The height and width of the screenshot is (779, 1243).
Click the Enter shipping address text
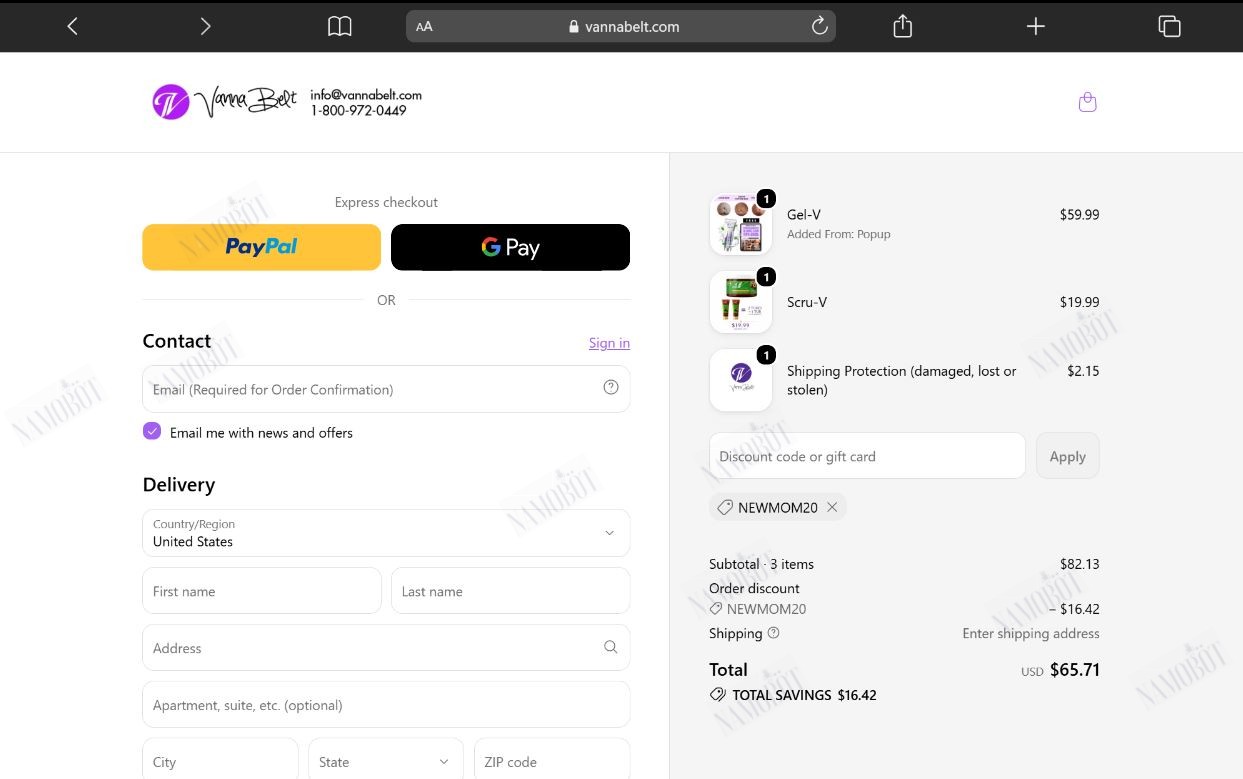click(1031, 633)
